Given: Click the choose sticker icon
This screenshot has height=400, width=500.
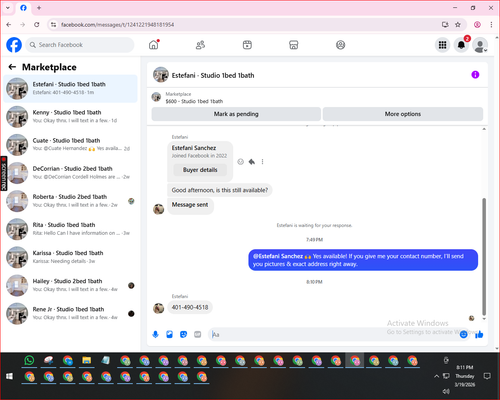Looking at the screenshot, I should [x=183, y=334].
